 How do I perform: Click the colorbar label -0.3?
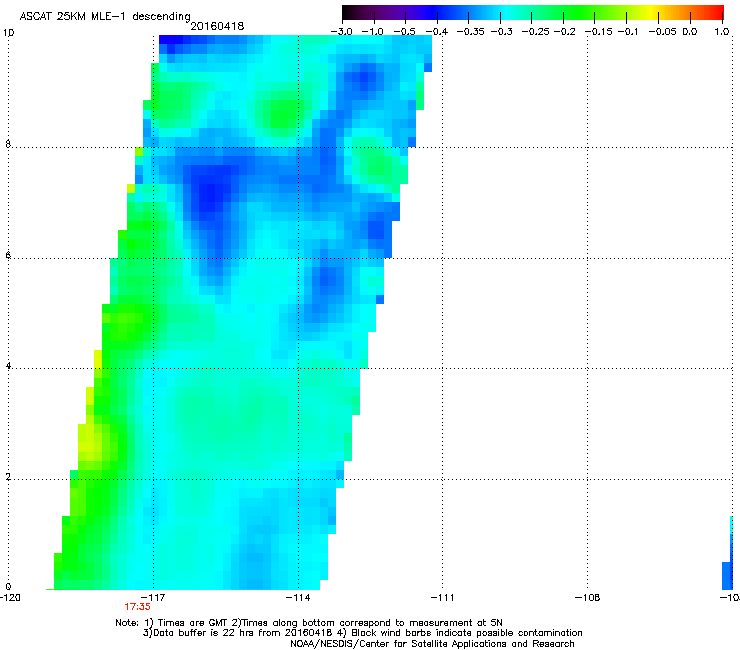[x=502, y=32]
